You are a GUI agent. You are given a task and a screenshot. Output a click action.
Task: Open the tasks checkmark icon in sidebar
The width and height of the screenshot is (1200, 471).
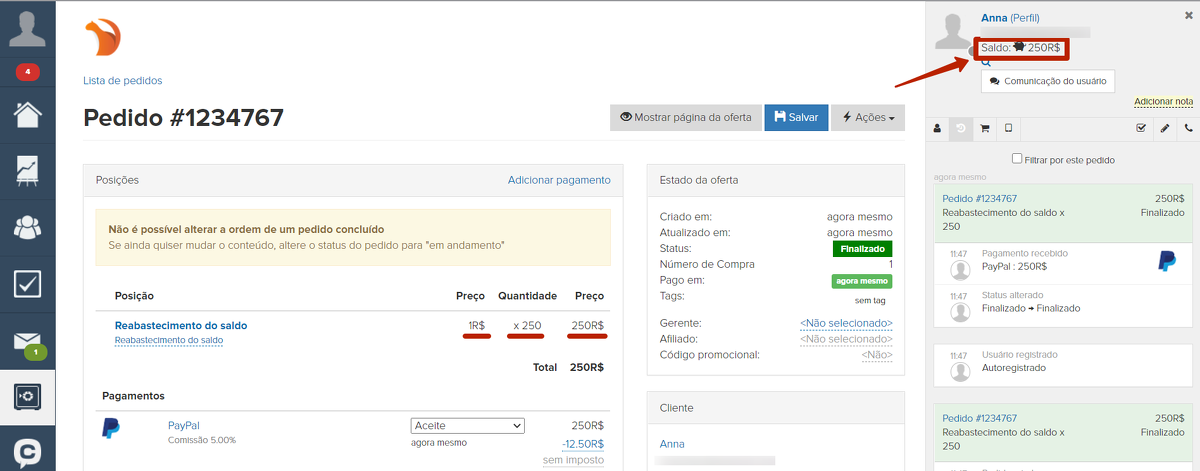tap(27, 284)
